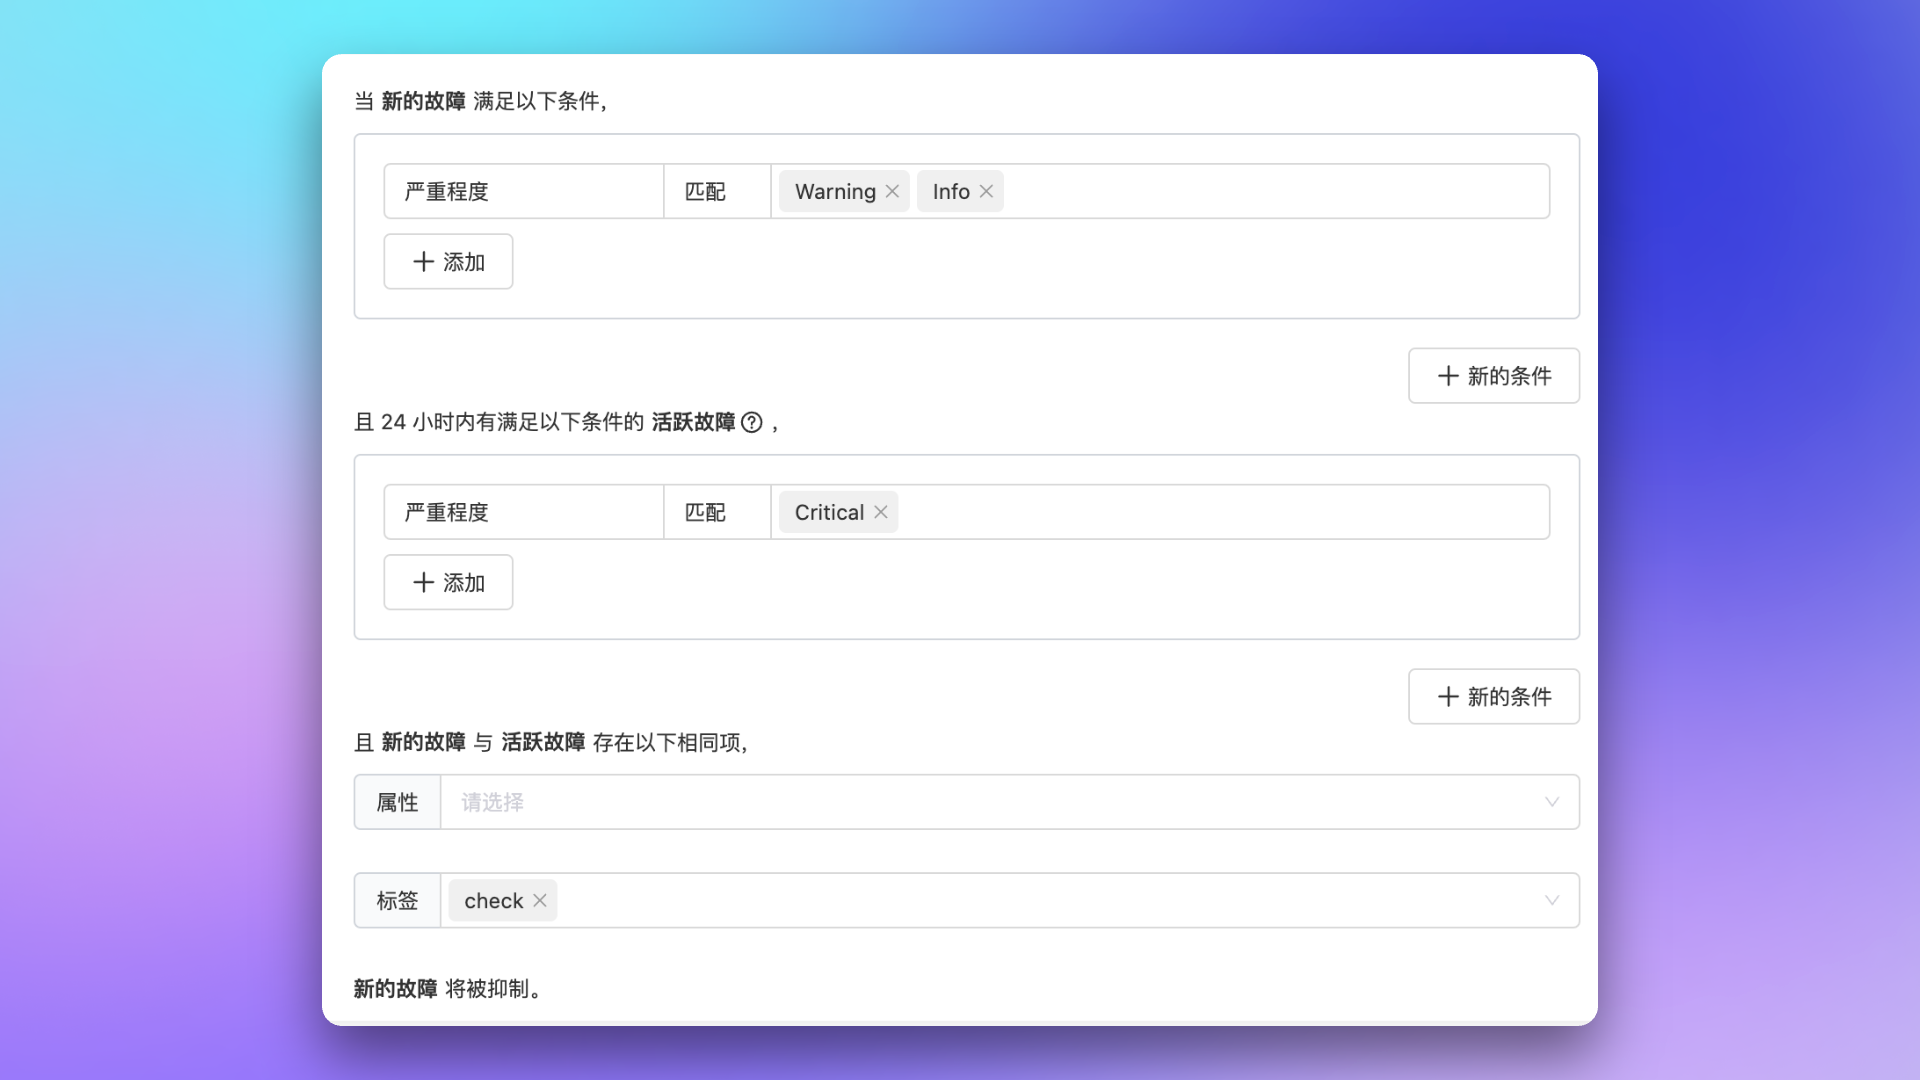Open the second 严重程度 field selector
The image size is (1920, 1080).
pyautogui.click(x=523, y=512)
